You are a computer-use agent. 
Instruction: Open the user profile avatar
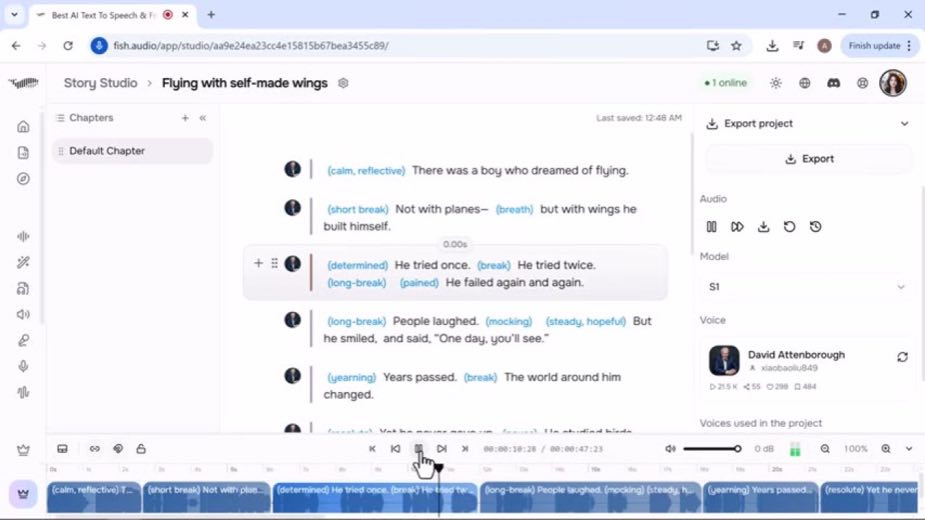pyautogui.click(x=893, y=83)
